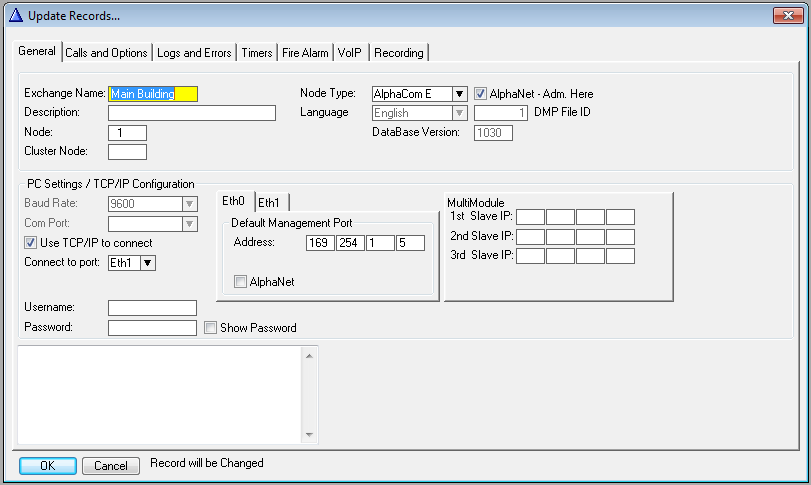Click the AlphaCom triangle icon in title bar
Viewport: 811px width, 485px height.
tap(15, 15)
